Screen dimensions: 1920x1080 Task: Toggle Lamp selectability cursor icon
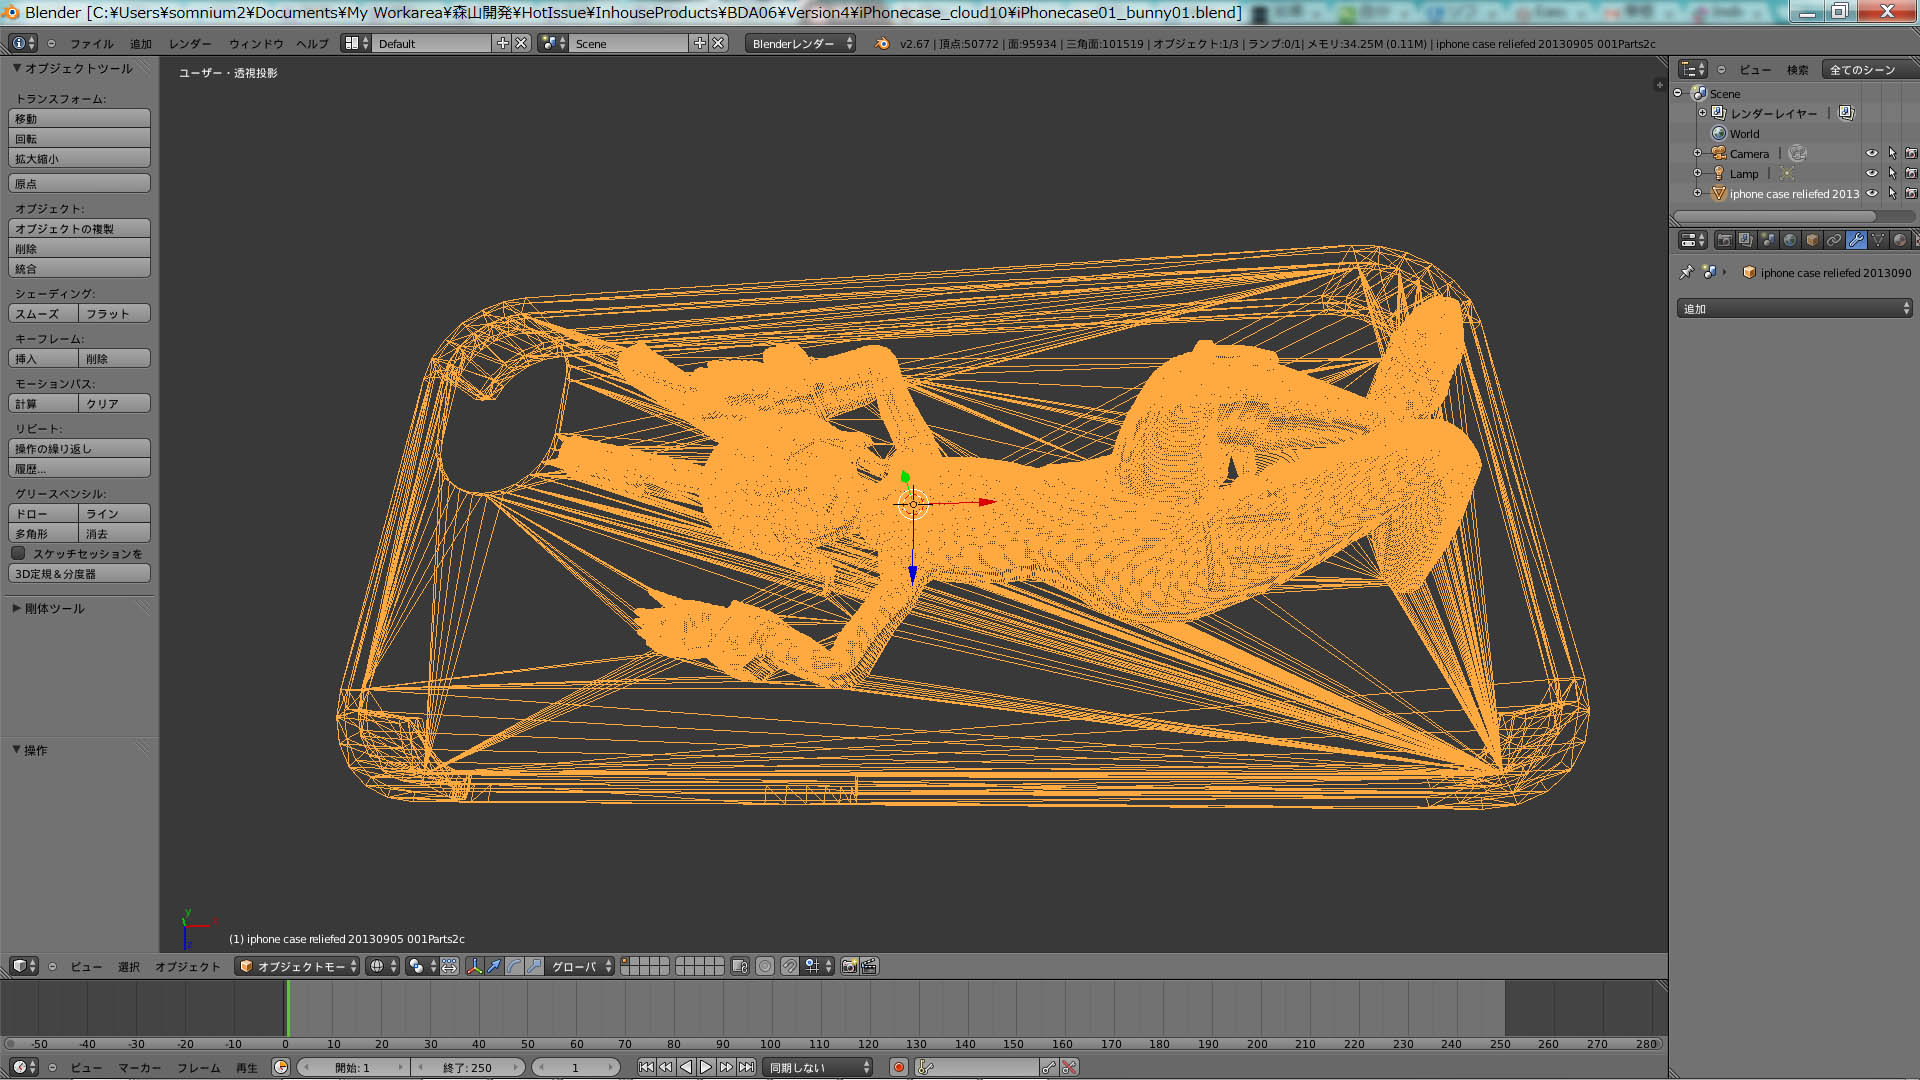[1892, 173]
